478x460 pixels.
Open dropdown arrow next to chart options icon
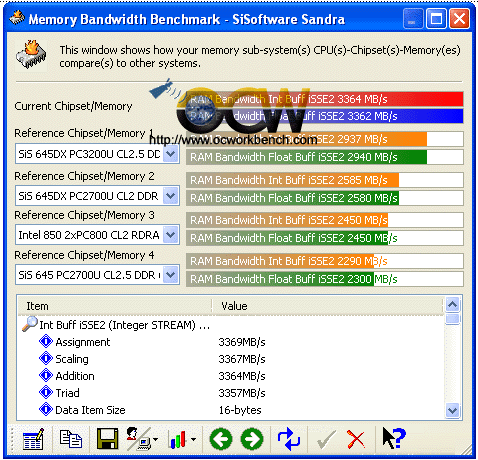193,439
